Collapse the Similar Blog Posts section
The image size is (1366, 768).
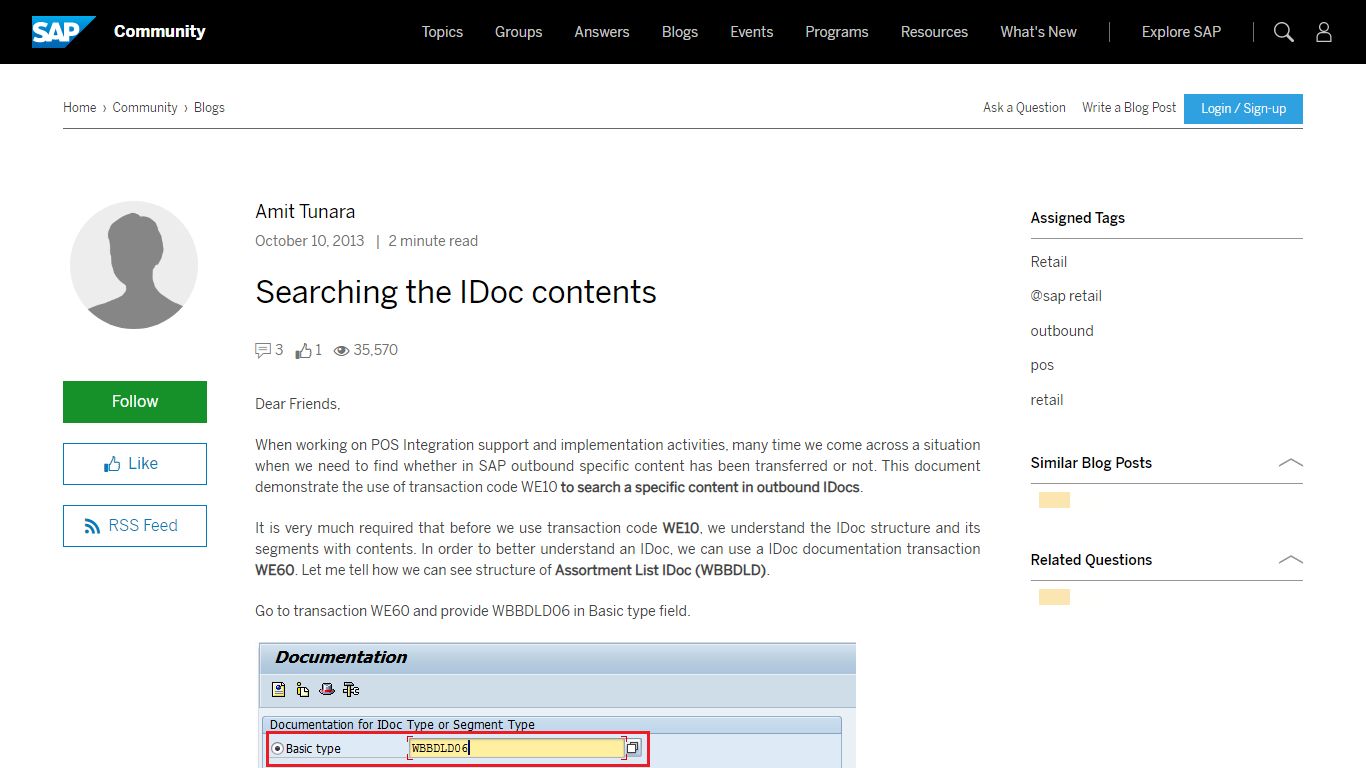(1290, 463)
